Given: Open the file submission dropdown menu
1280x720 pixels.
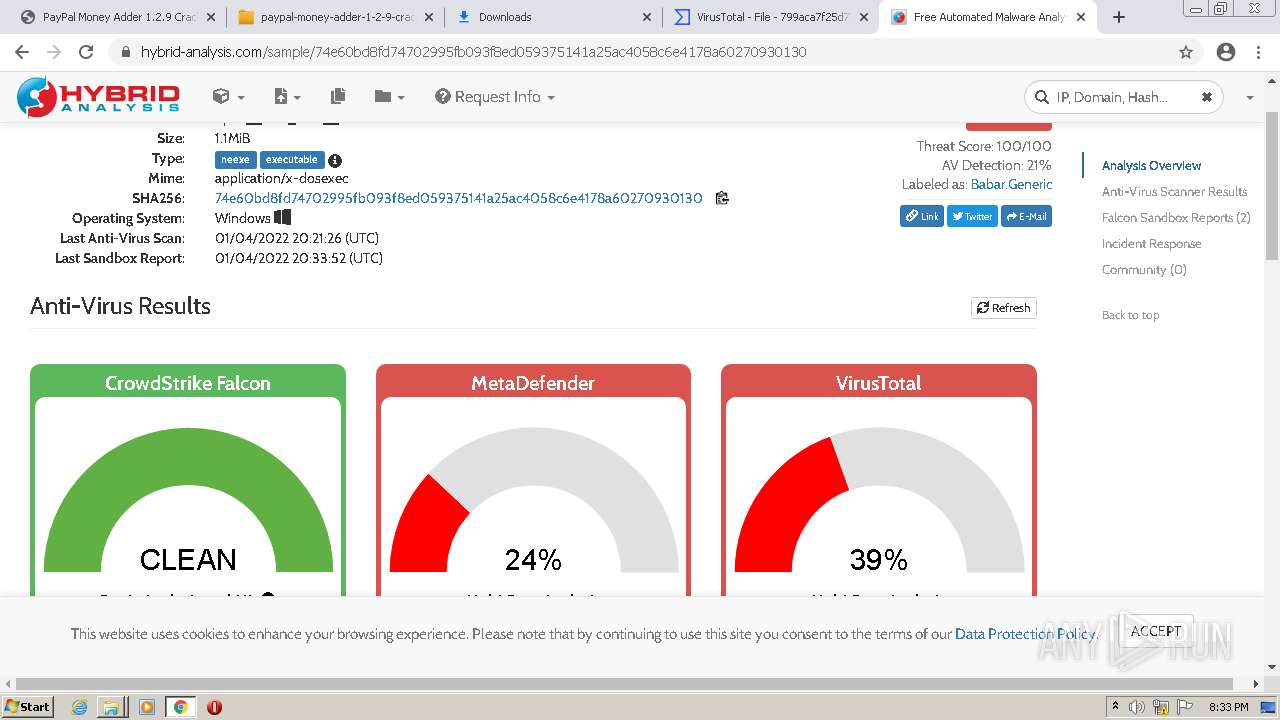Looking at the screenshot, I should pyautogui.click(x=287, y=96).
